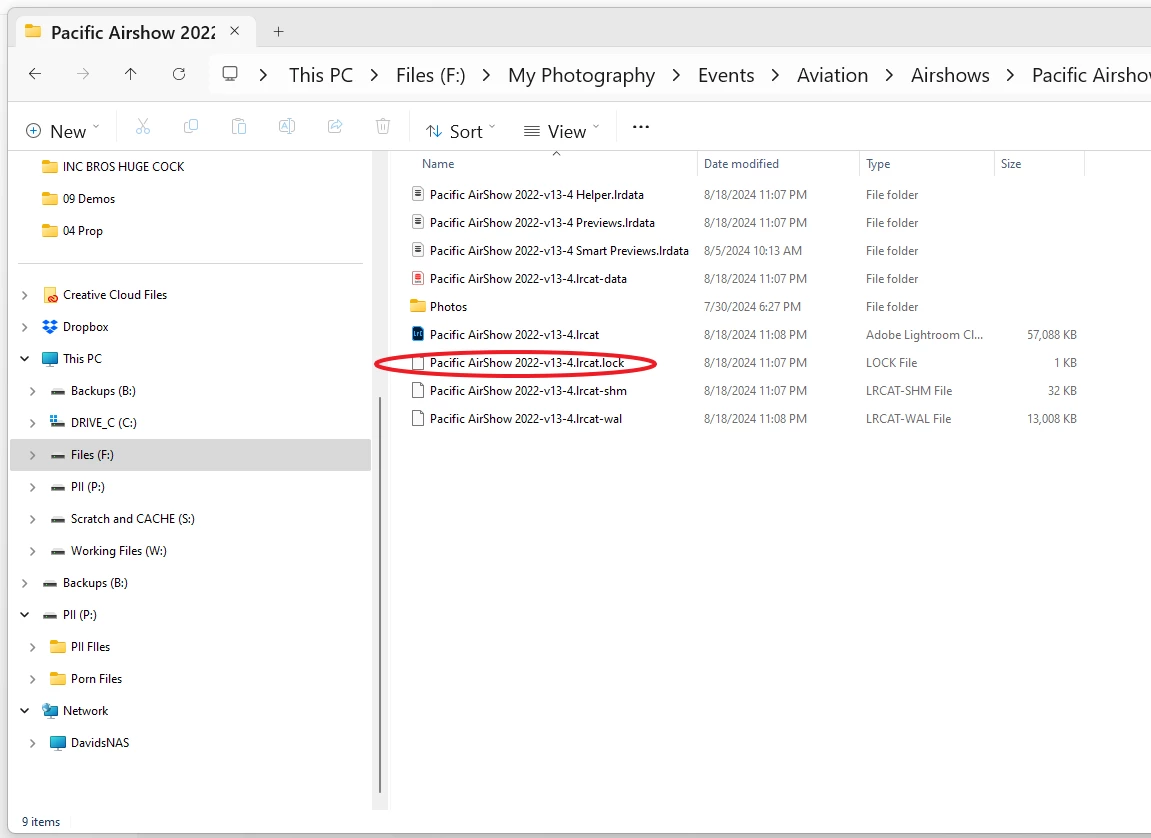Click the Smart Previews.lrdata file icon
Screen dimensions: 1151x838
[418, 250]
